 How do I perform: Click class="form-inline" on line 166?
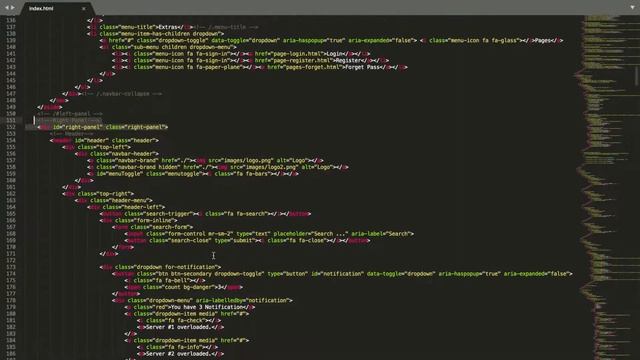(x=146, y=220)
